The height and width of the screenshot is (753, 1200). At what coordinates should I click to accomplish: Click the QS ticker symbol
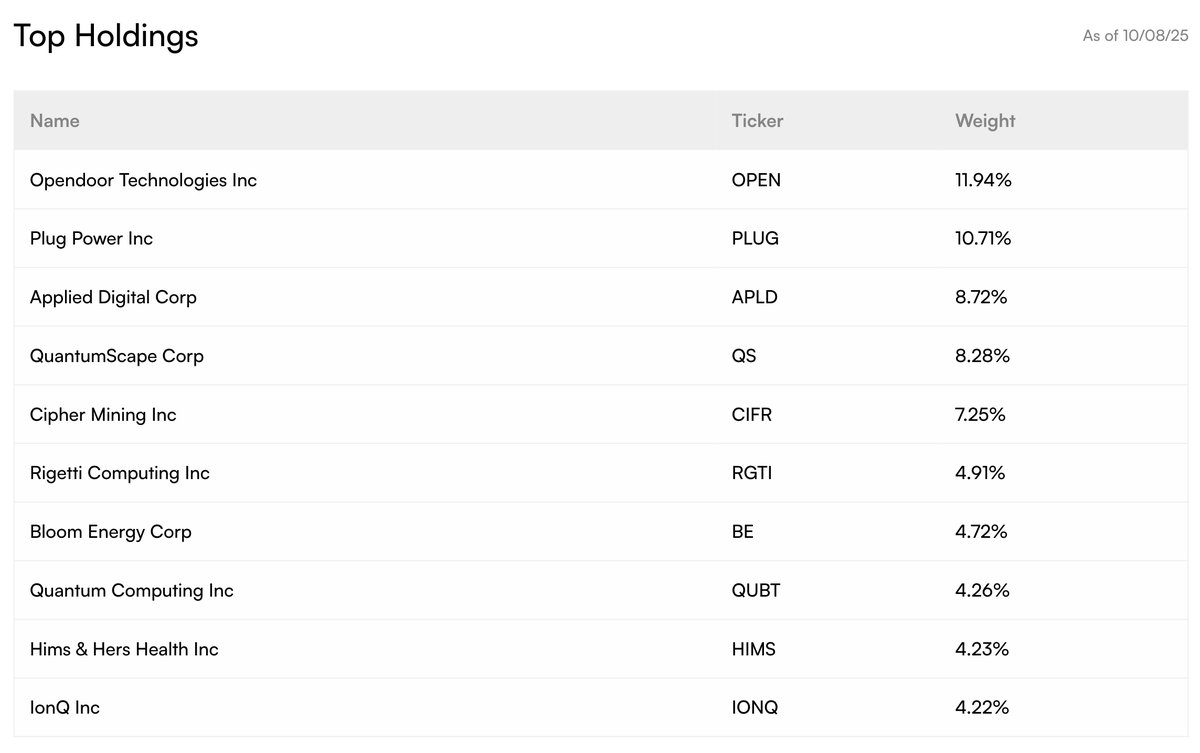pos(743,356)
